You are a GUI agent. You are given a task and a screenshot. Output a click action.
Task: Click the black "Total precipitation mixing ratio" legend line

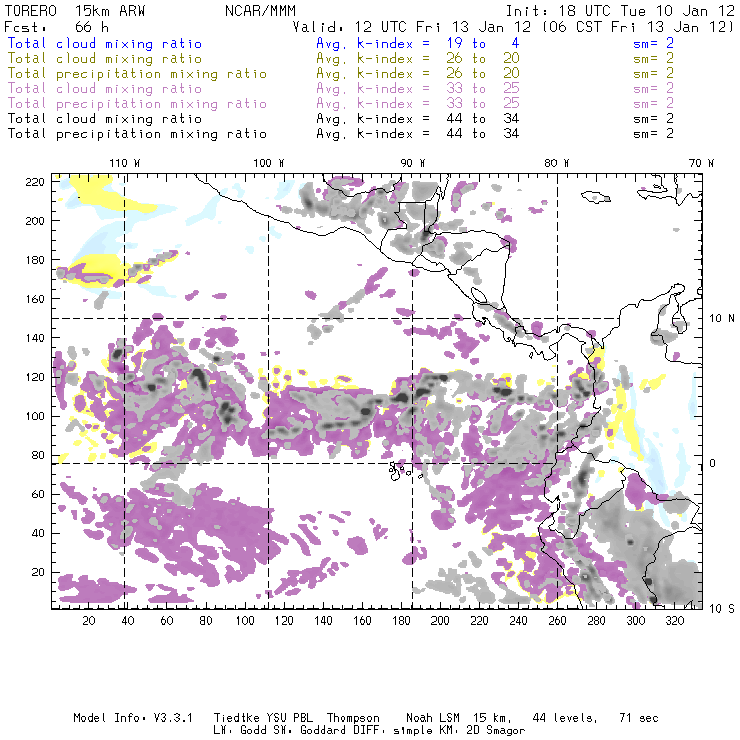click(137, 134)
